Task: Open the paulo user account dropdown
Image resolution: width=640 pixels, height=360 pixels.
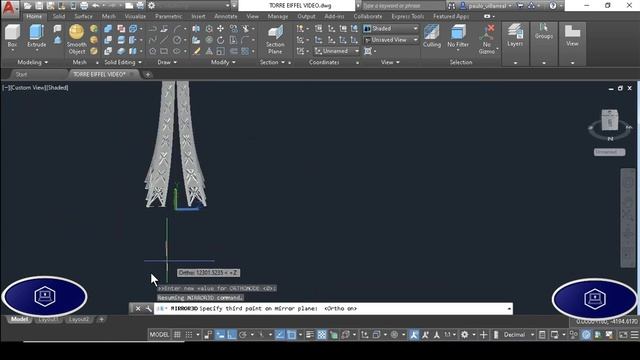Action: coord(487,6)
